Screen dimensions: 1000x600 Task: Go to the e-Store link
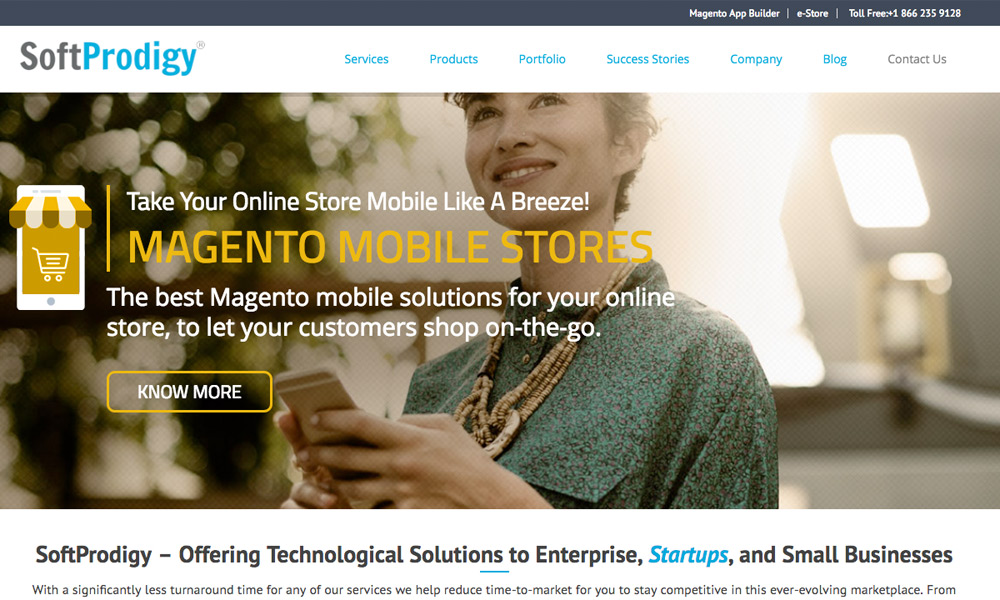(812, 13)
